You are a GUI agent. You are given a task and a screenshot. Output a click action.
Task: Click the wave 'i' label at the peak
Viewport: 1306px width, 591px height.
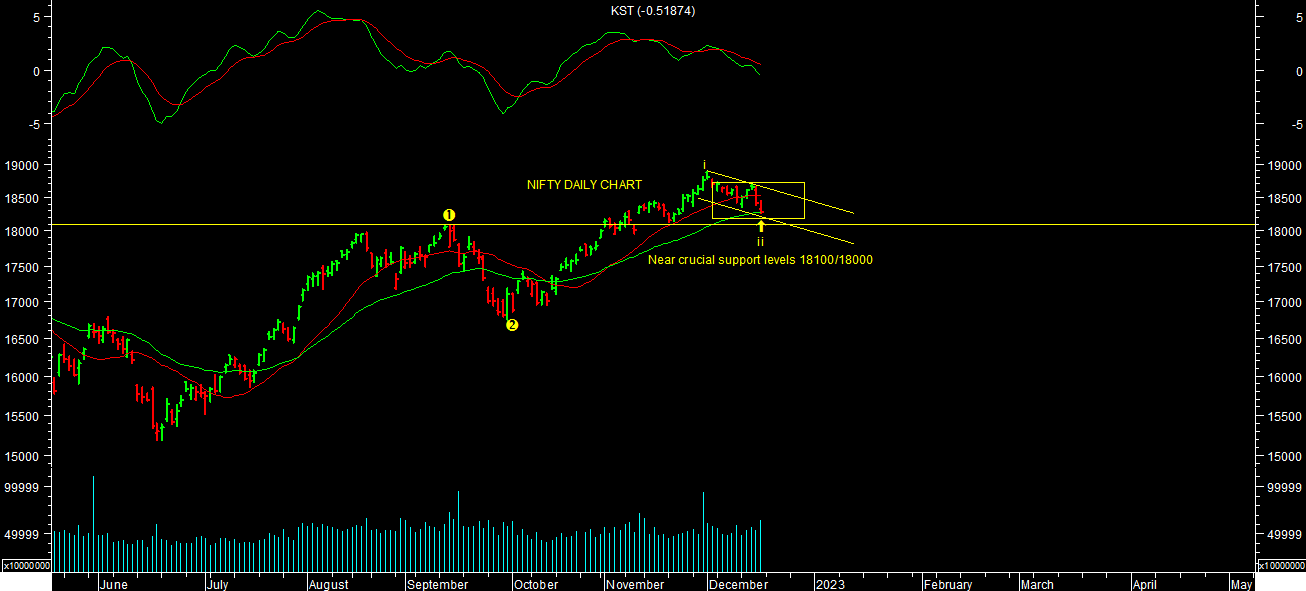pos(704,165)
